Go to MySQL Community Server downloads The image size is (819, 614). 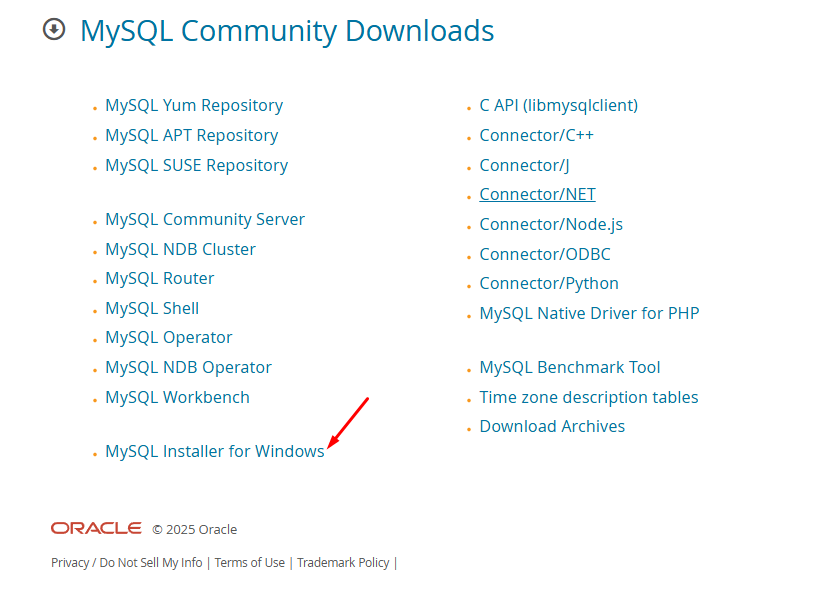(205, 219)
